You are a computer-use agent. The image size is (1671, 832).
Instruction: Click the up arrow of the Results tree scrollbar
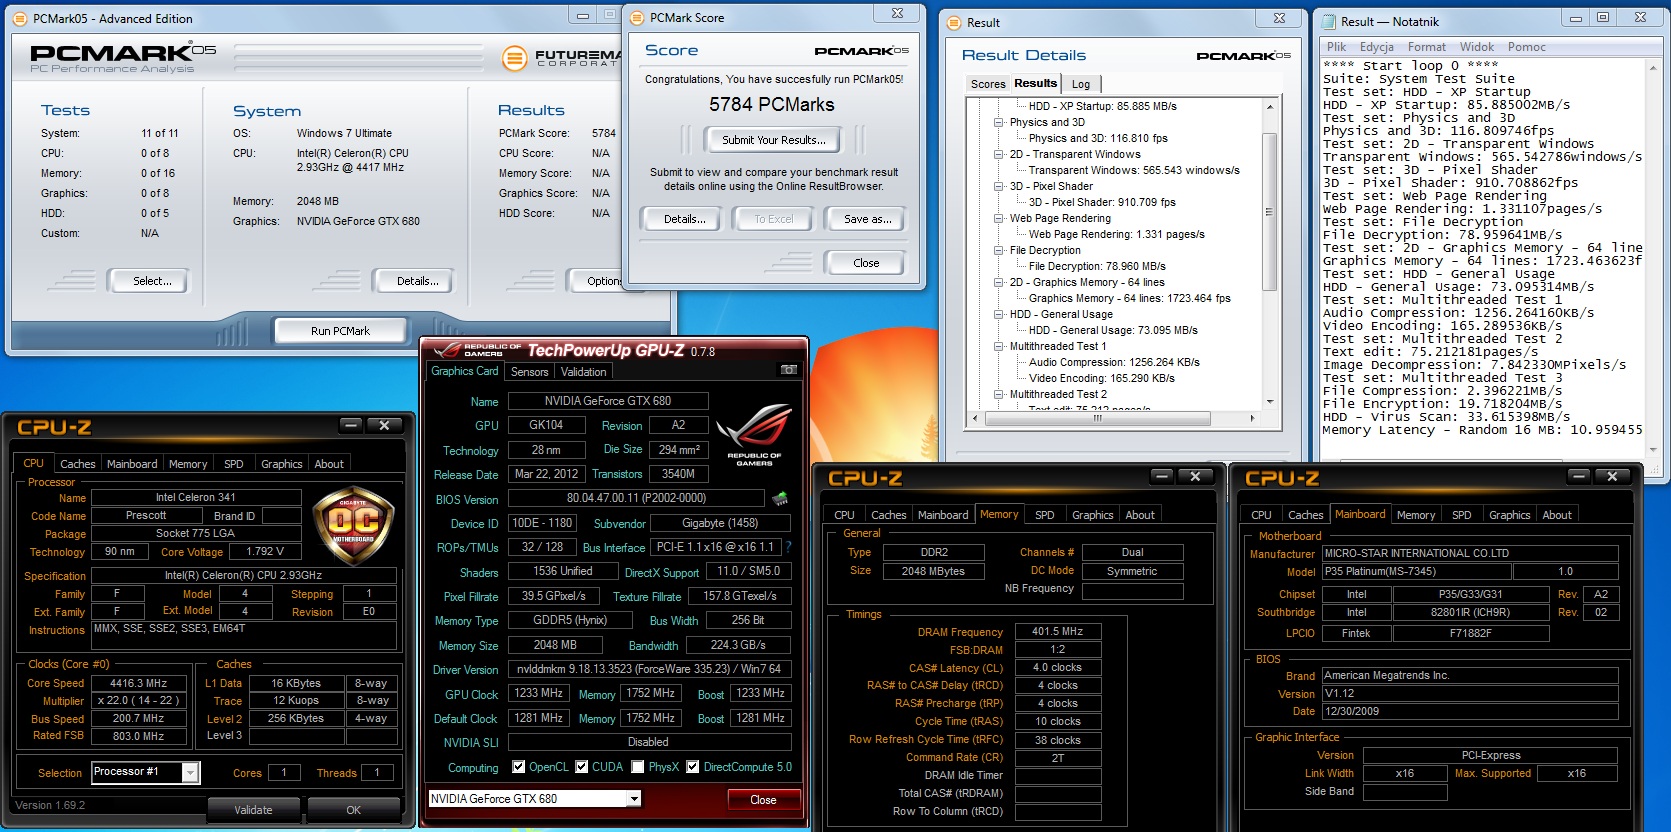[1270, 106]
